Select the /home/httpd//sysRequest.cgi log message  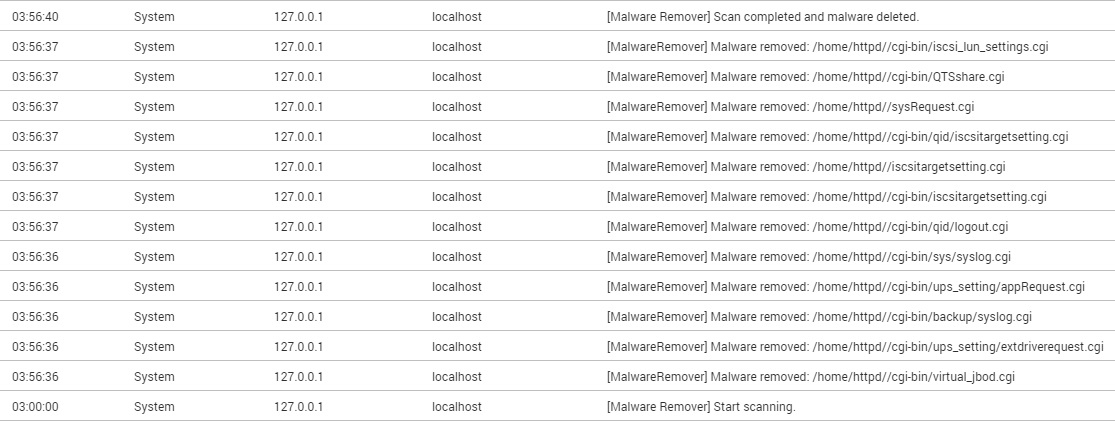pyautogui.click(x=791, y=107)
